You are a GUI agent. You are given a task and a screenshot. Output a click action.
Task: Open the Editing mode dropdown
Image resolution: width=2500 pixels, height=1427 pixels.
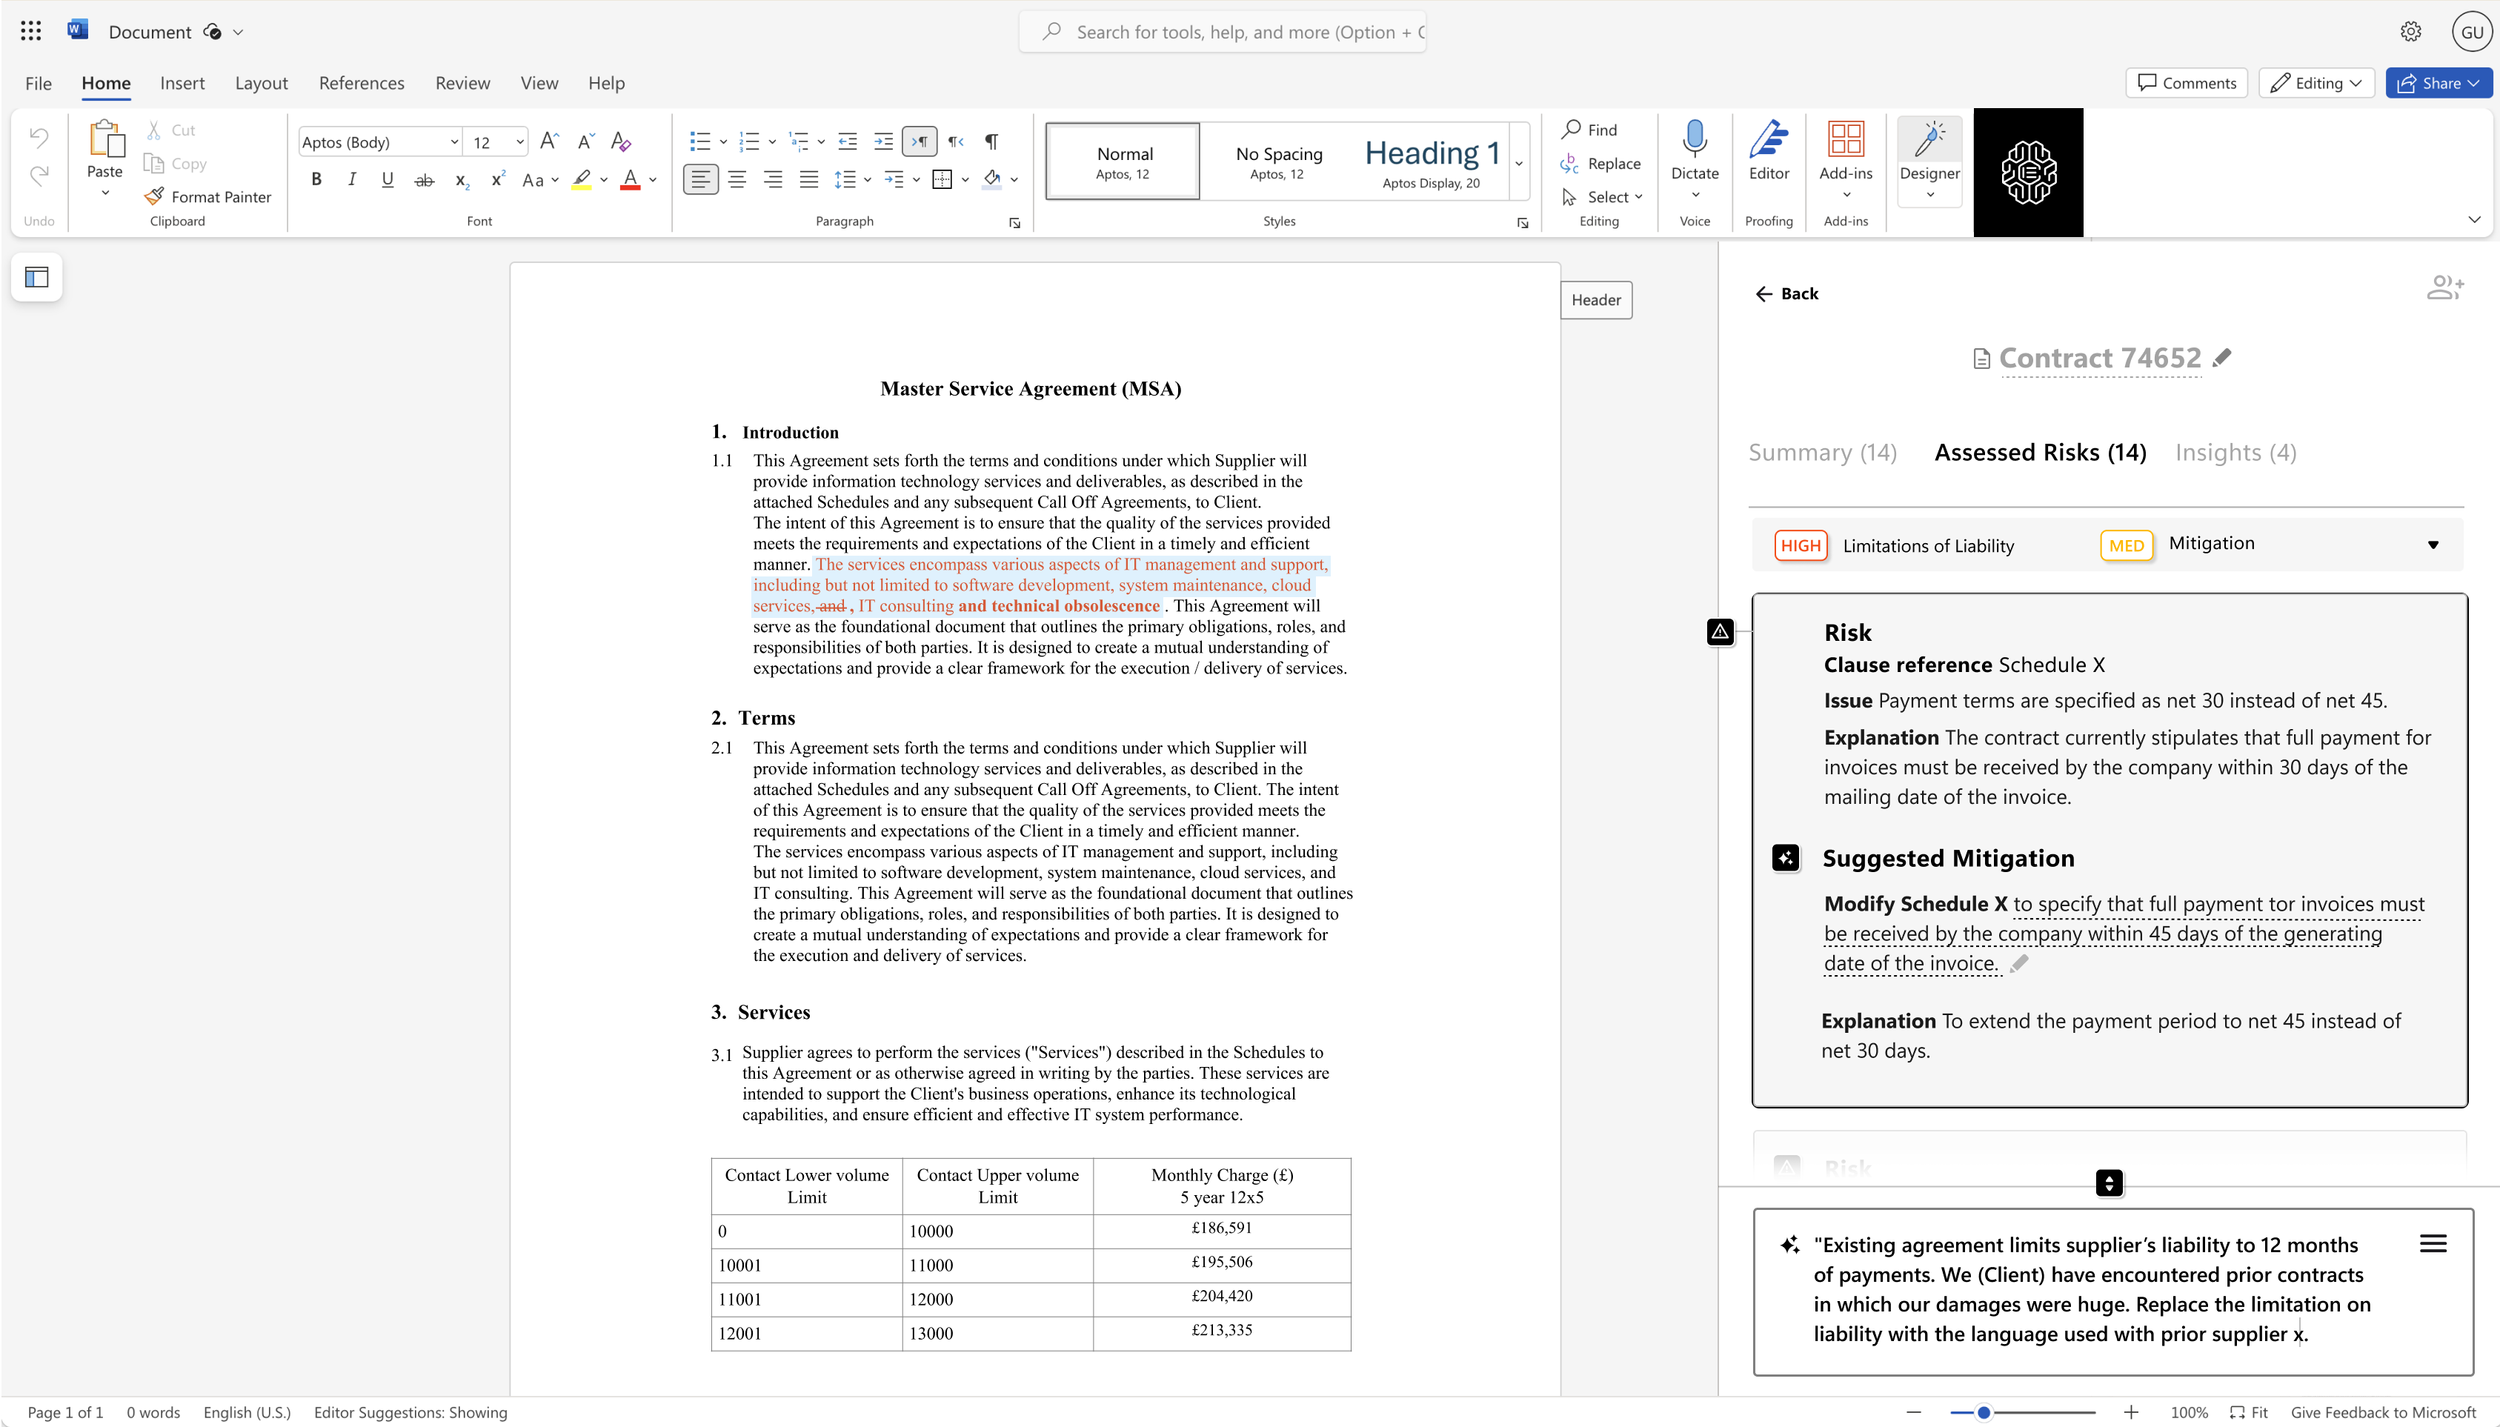(x=2316, y=83)
